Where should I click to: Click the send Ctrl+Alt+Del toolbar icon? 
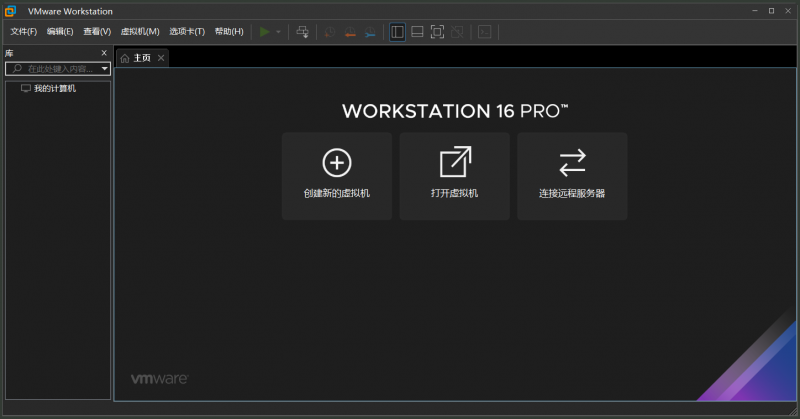[x=303, y=32]
